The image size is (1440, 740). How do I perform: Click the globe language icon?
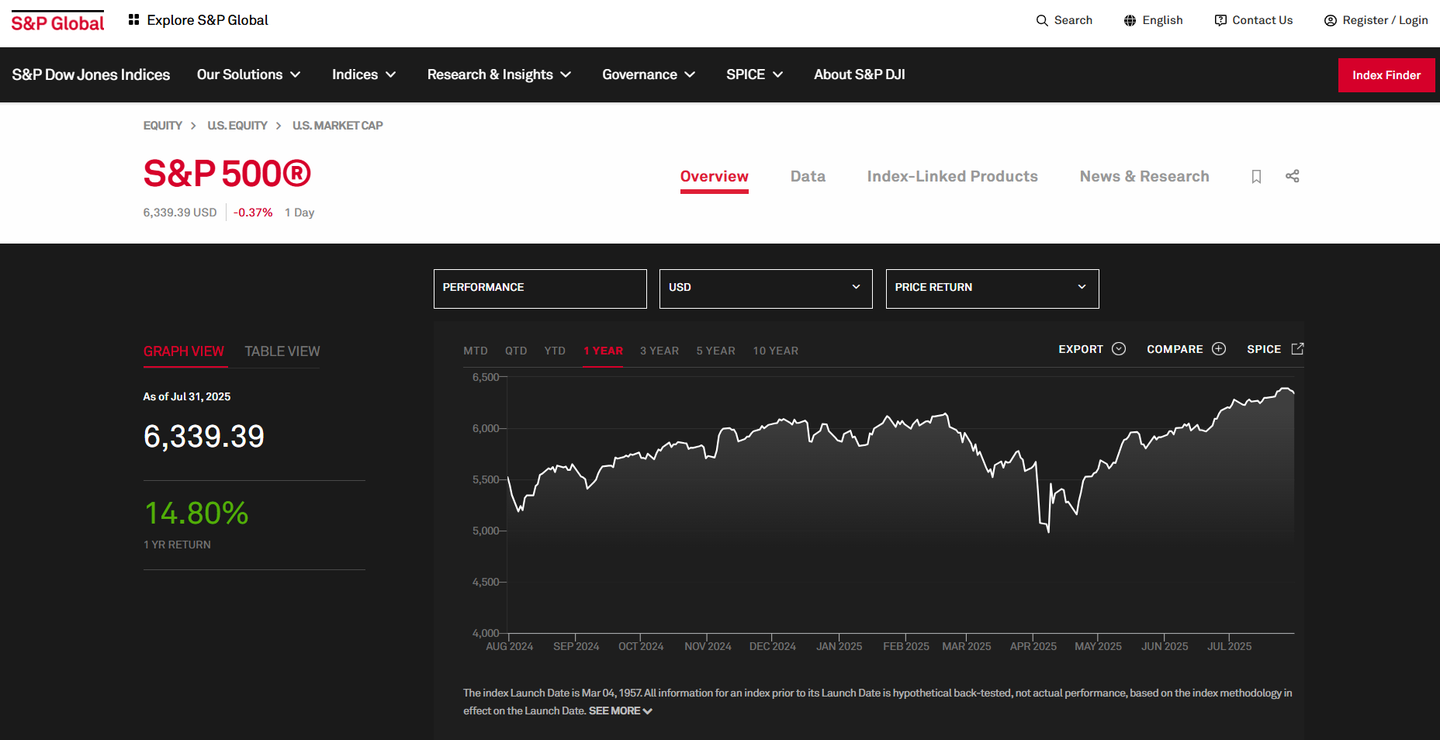point(1130,20)
